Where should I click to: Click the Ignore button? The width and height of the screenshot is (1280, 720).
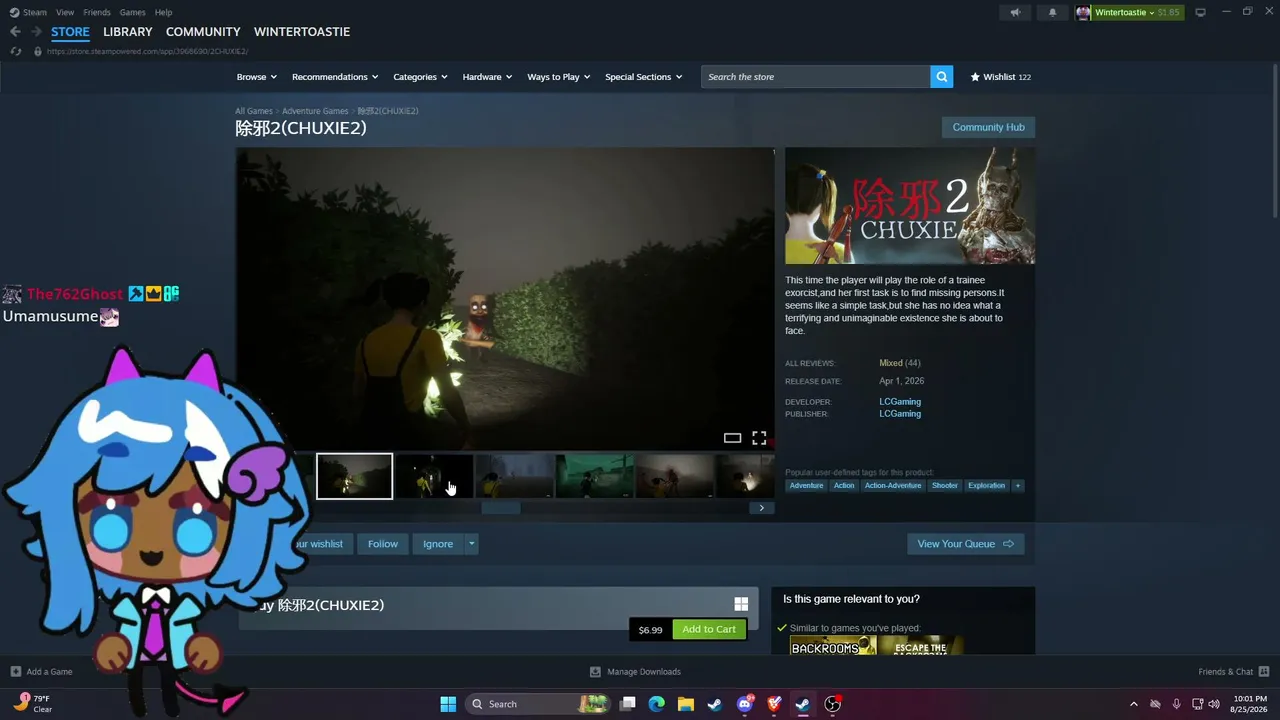[x=438, y=544]
